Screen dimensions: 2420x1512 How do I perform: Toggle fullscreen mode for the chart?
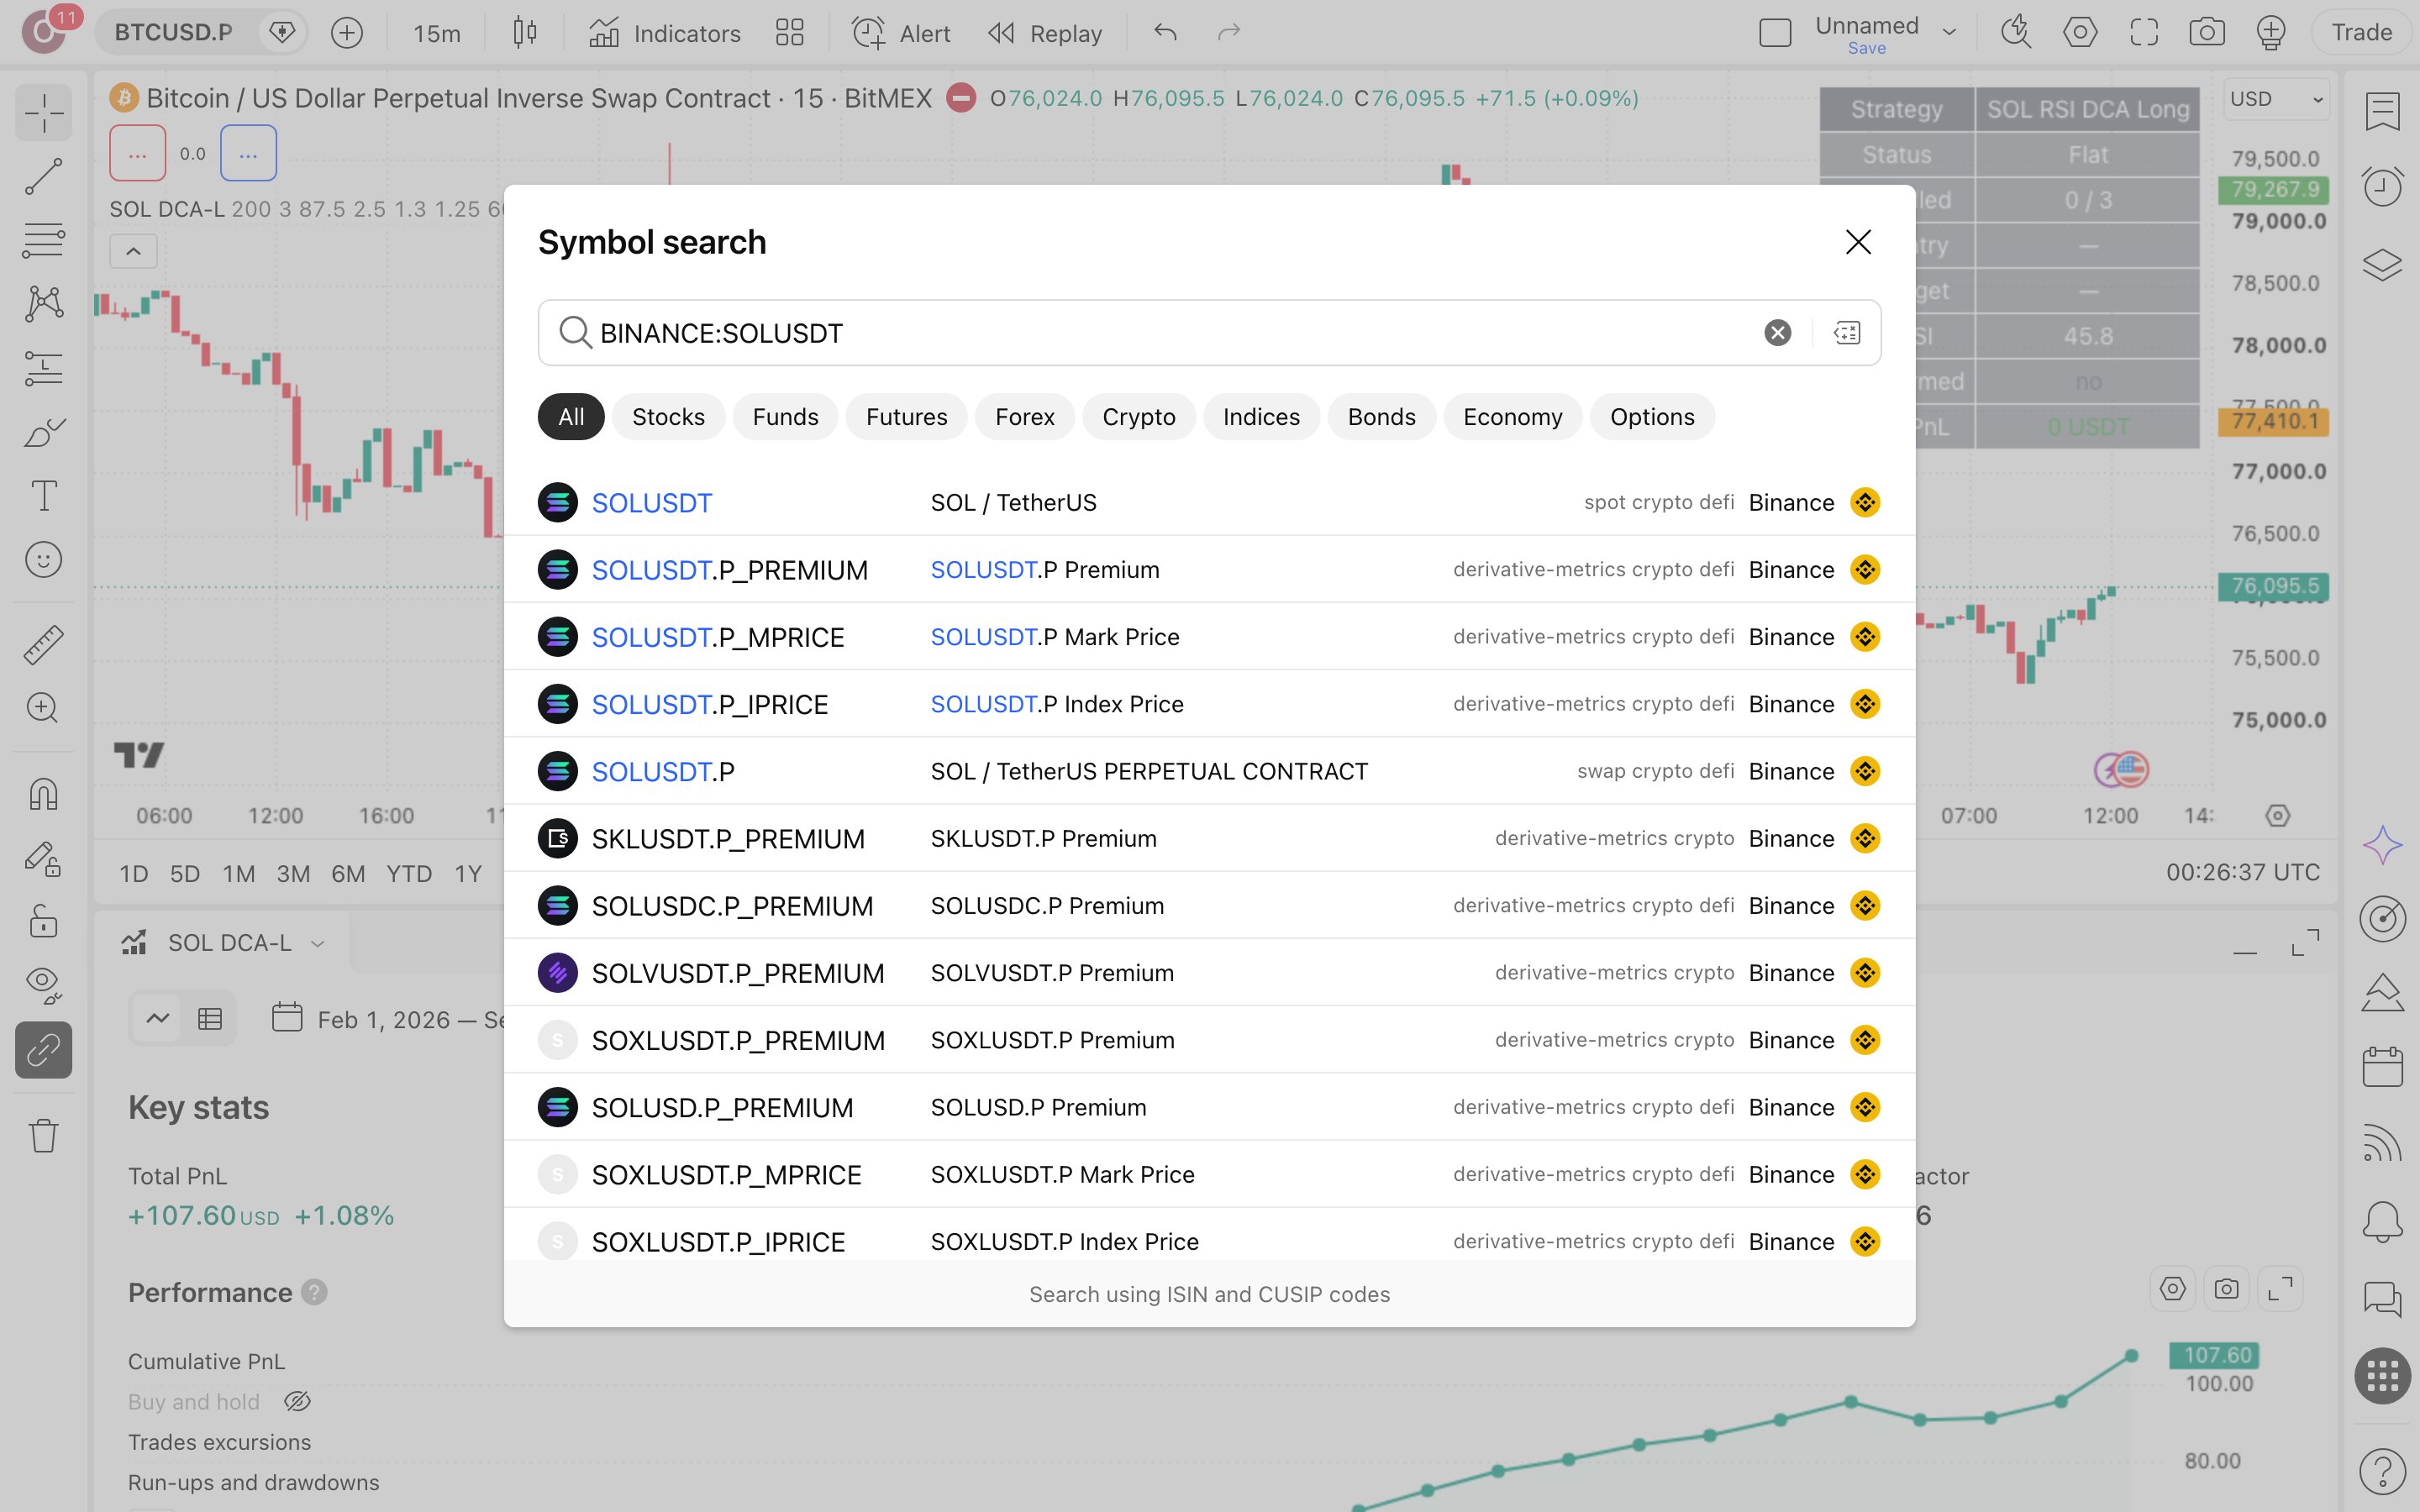2143,33
